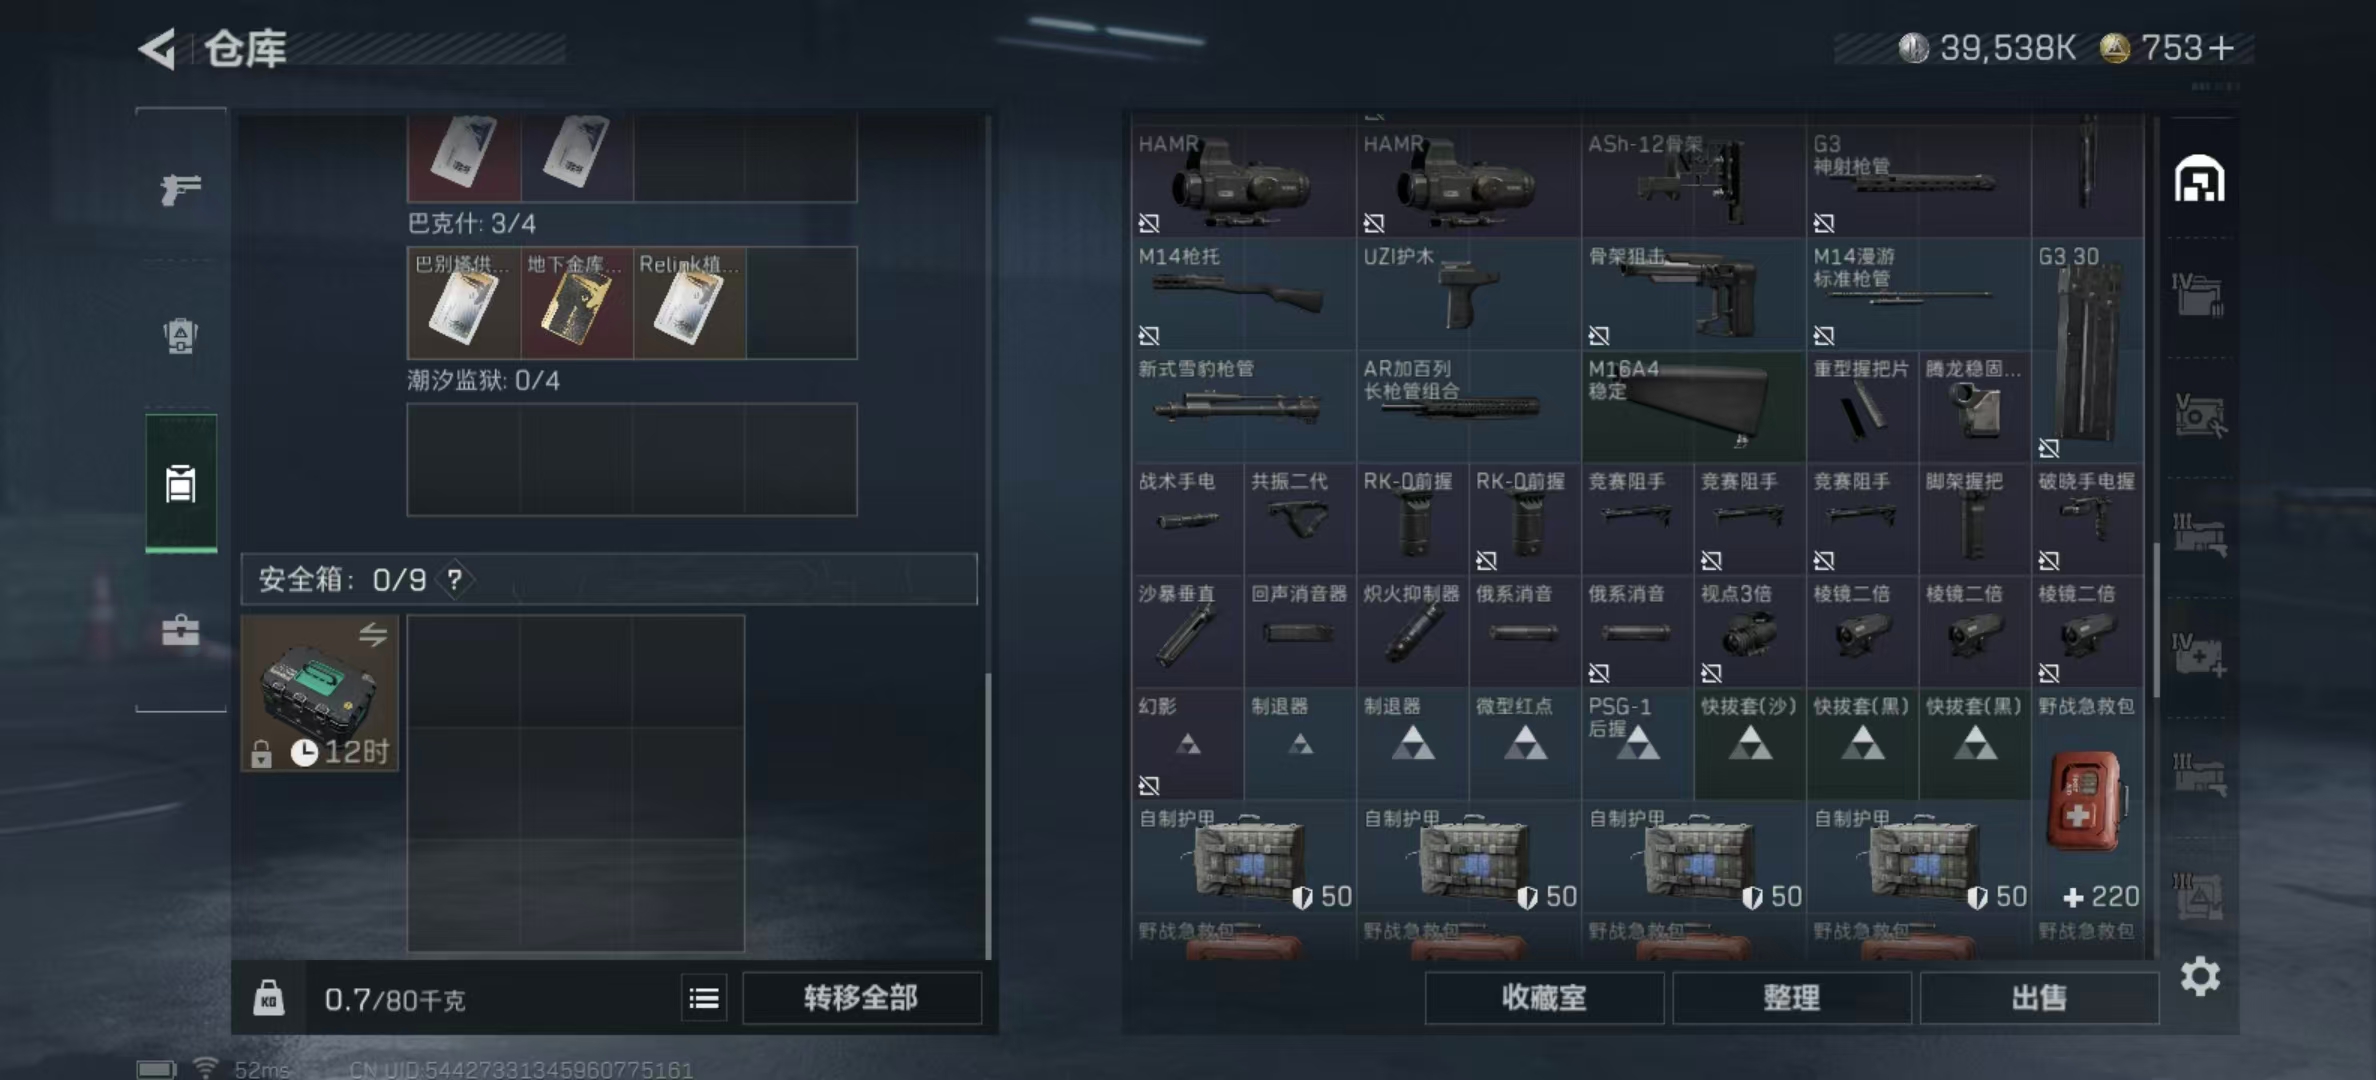Select the 地下金库 key card item
This screenshot has width=2376, height=1080.
(x=576, y=303)
